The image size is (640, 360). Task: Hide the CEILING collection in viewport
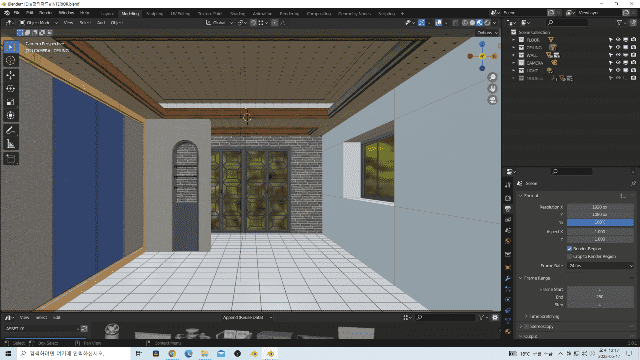[x=618, y=47]
